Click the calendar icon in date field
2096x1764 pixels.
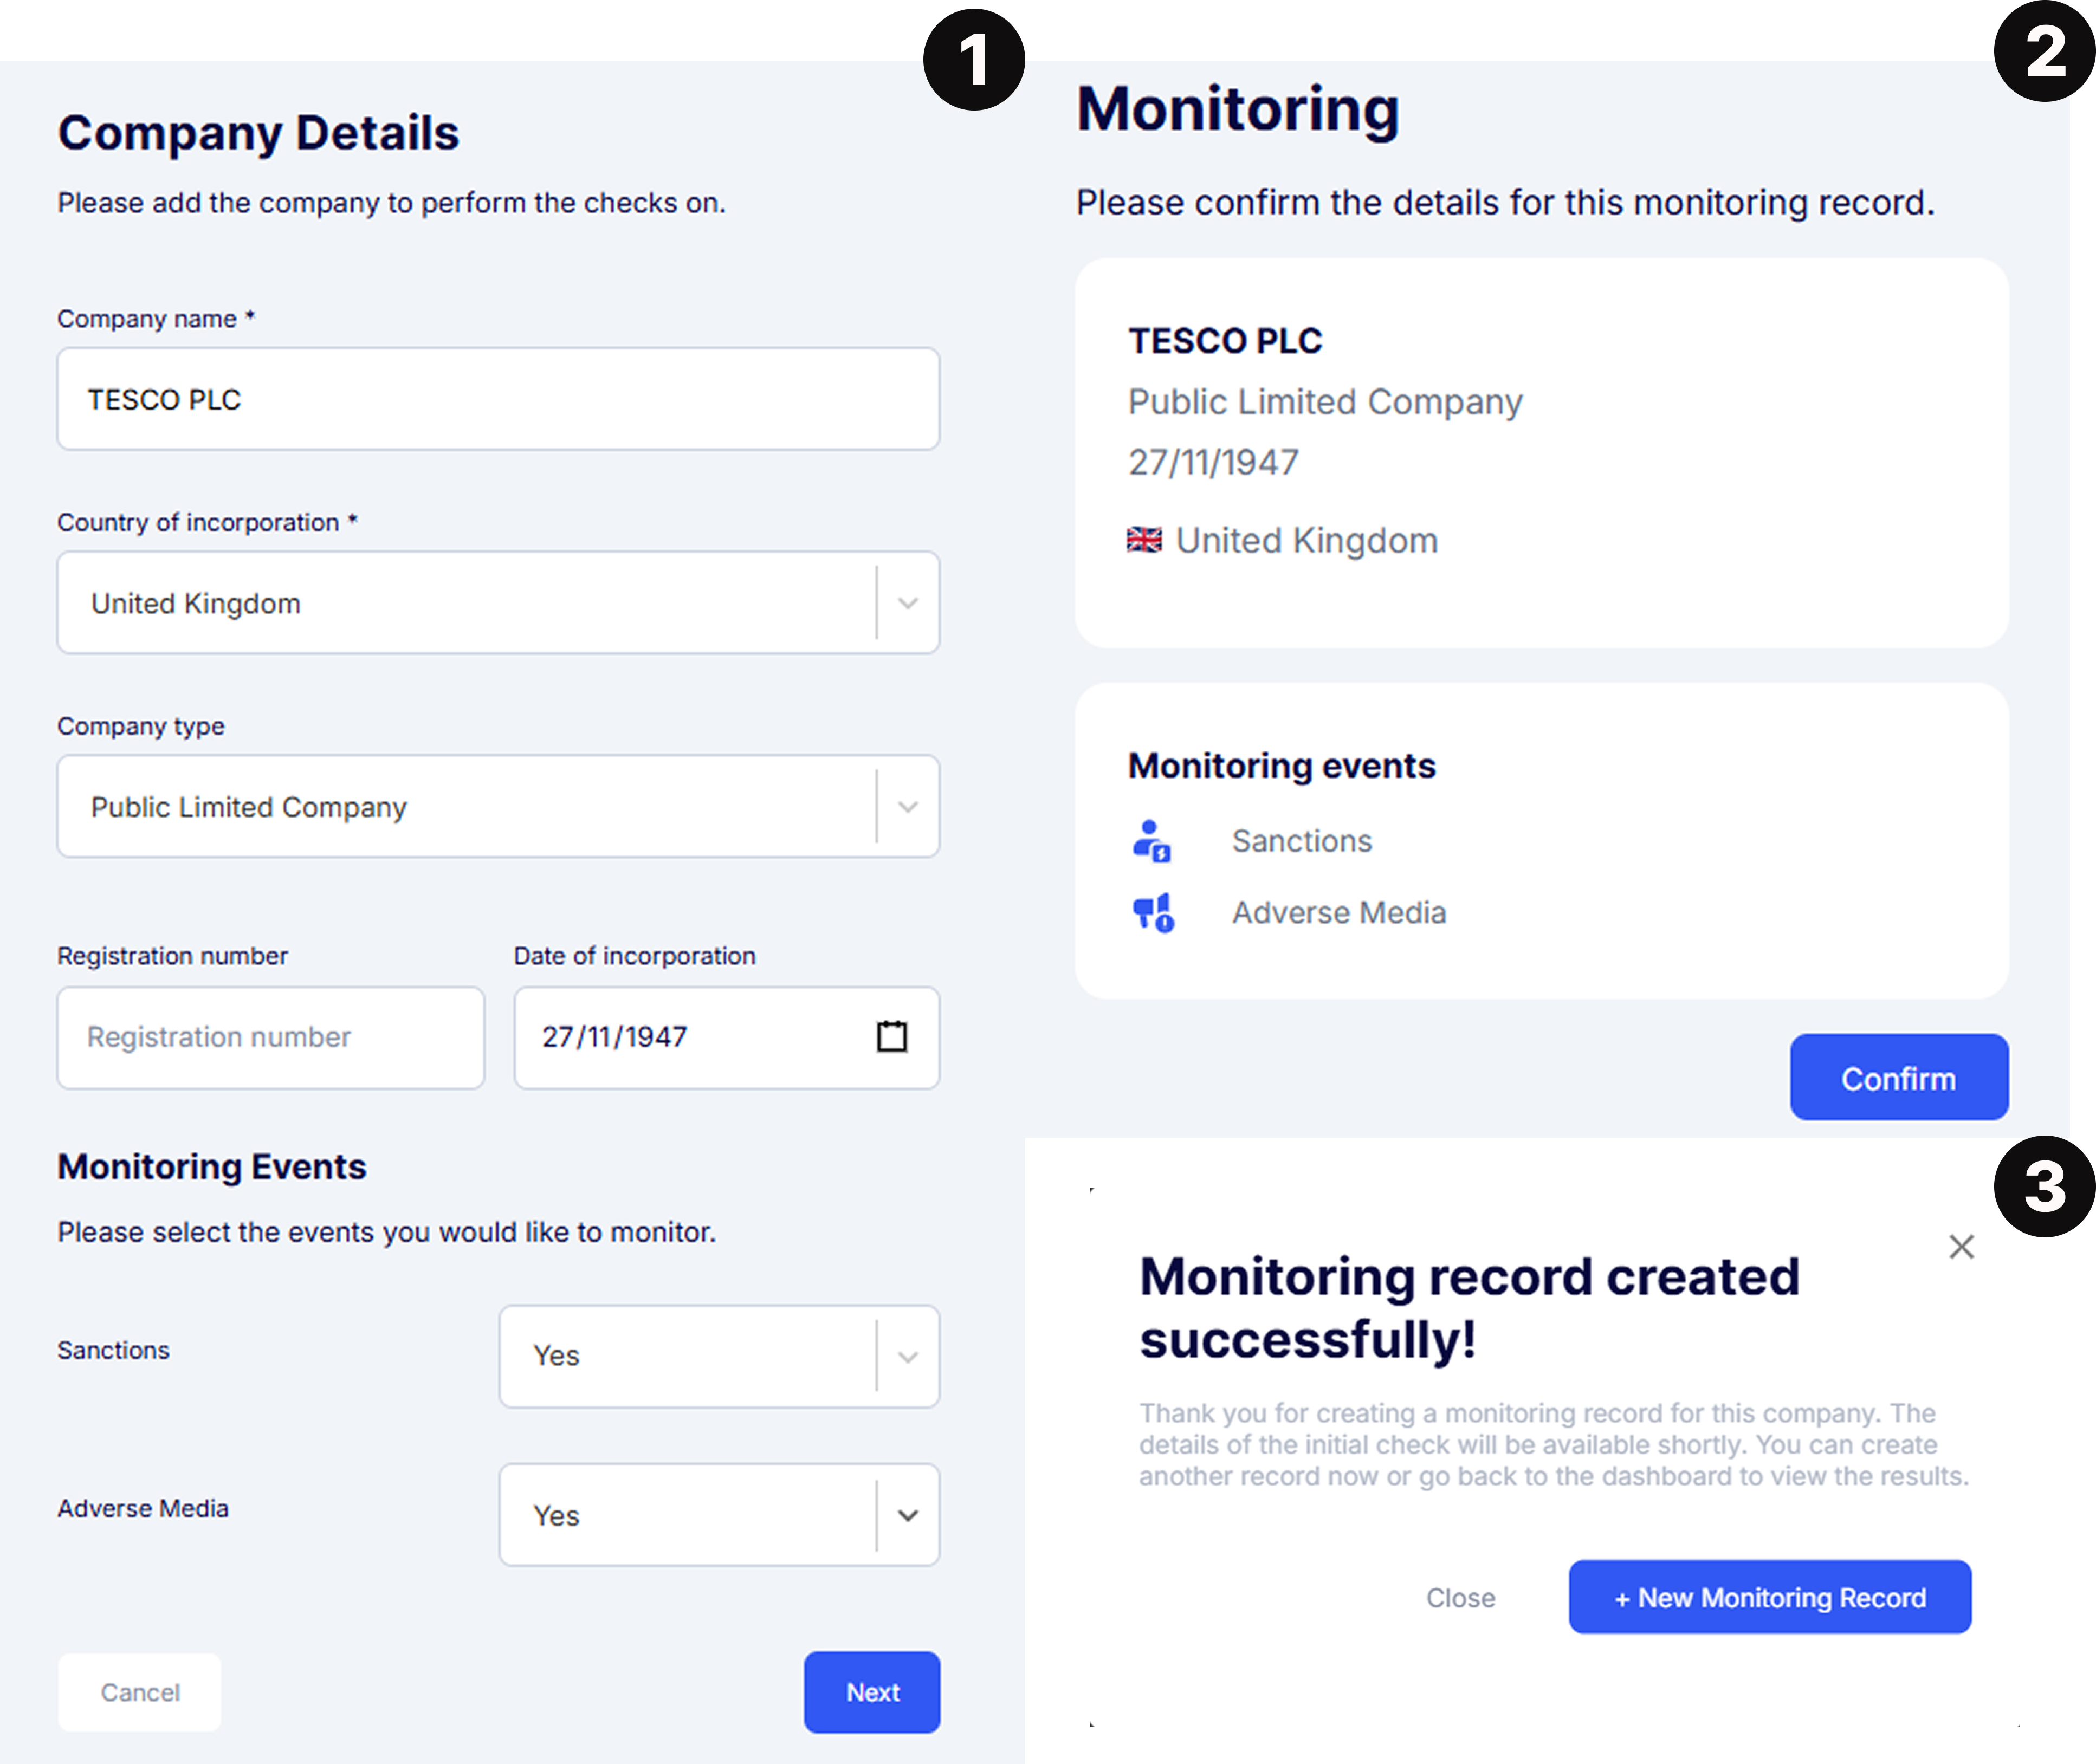(891, 1036)
